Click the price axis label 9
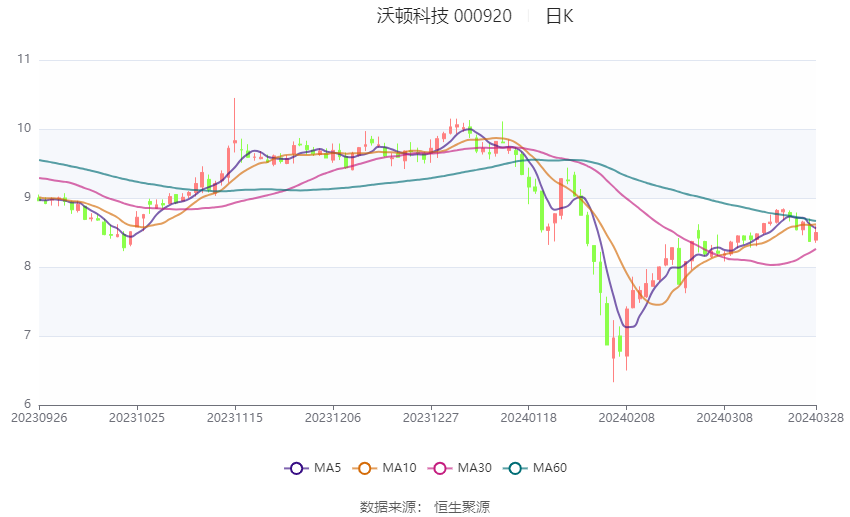The image size is (850, 517). tap(27, 197)
